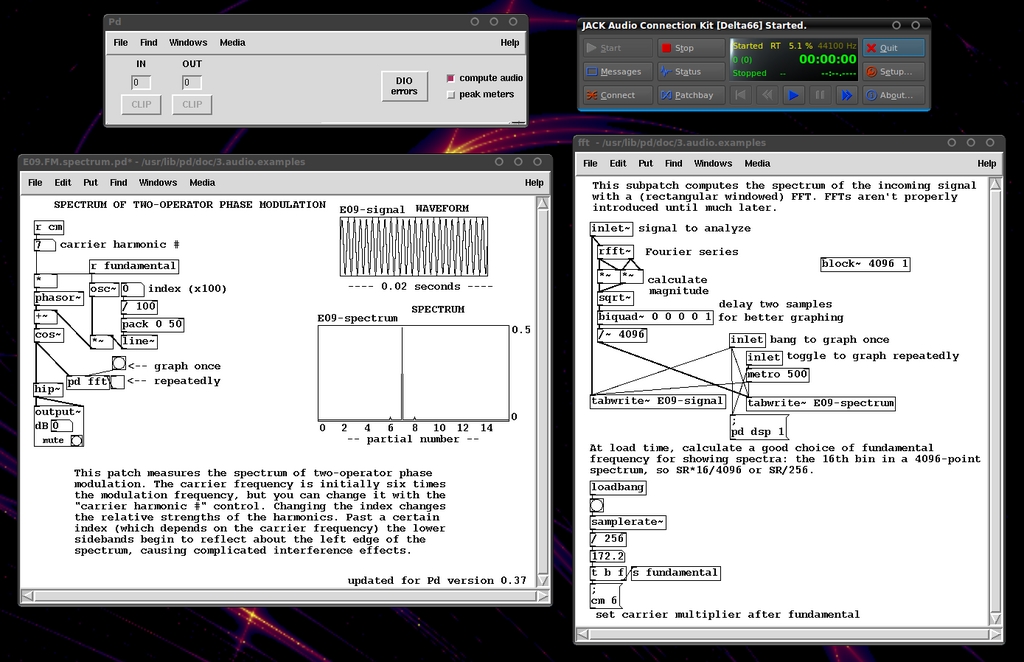Viewport: 1024px width, 662px height.
Task: Open the Put menu in E09 patch window
Action: (91, 183)
